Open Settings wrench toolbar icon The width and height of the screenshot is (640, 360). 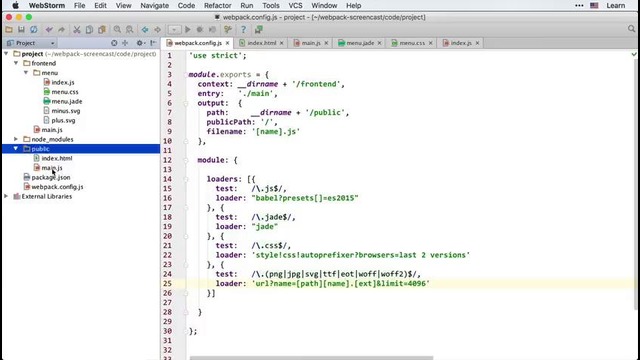[x=228, y=29]
